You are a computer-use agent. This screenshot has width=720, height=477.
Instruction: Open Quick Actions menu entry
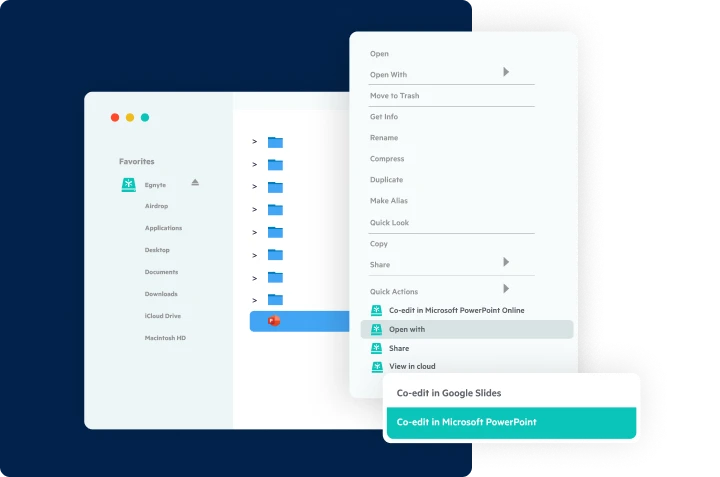(x=394, y=292)
